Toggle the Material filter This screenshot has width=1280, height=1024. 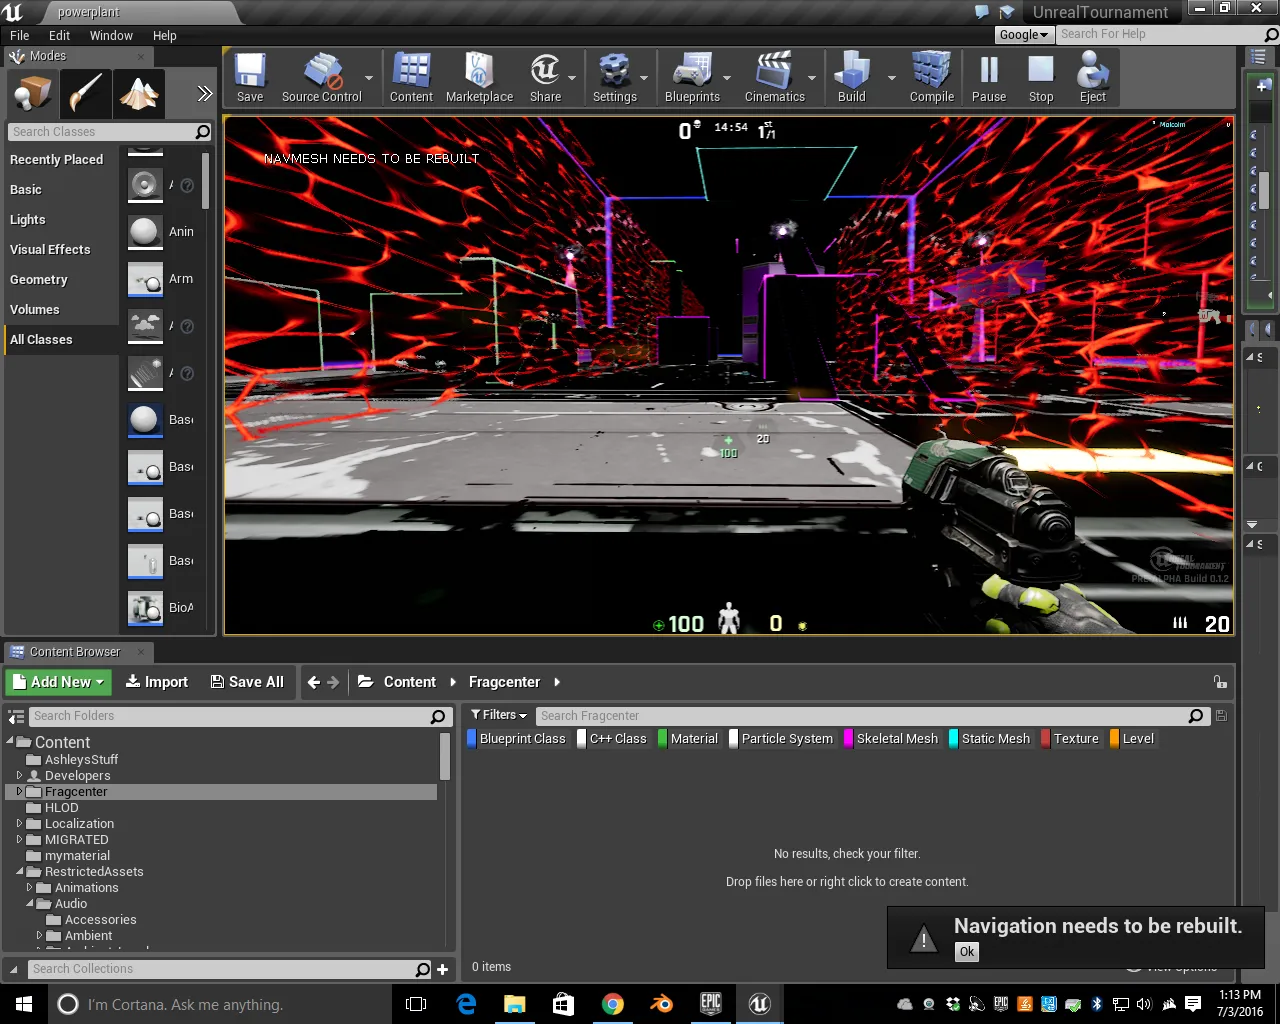[x=688, y=739]
